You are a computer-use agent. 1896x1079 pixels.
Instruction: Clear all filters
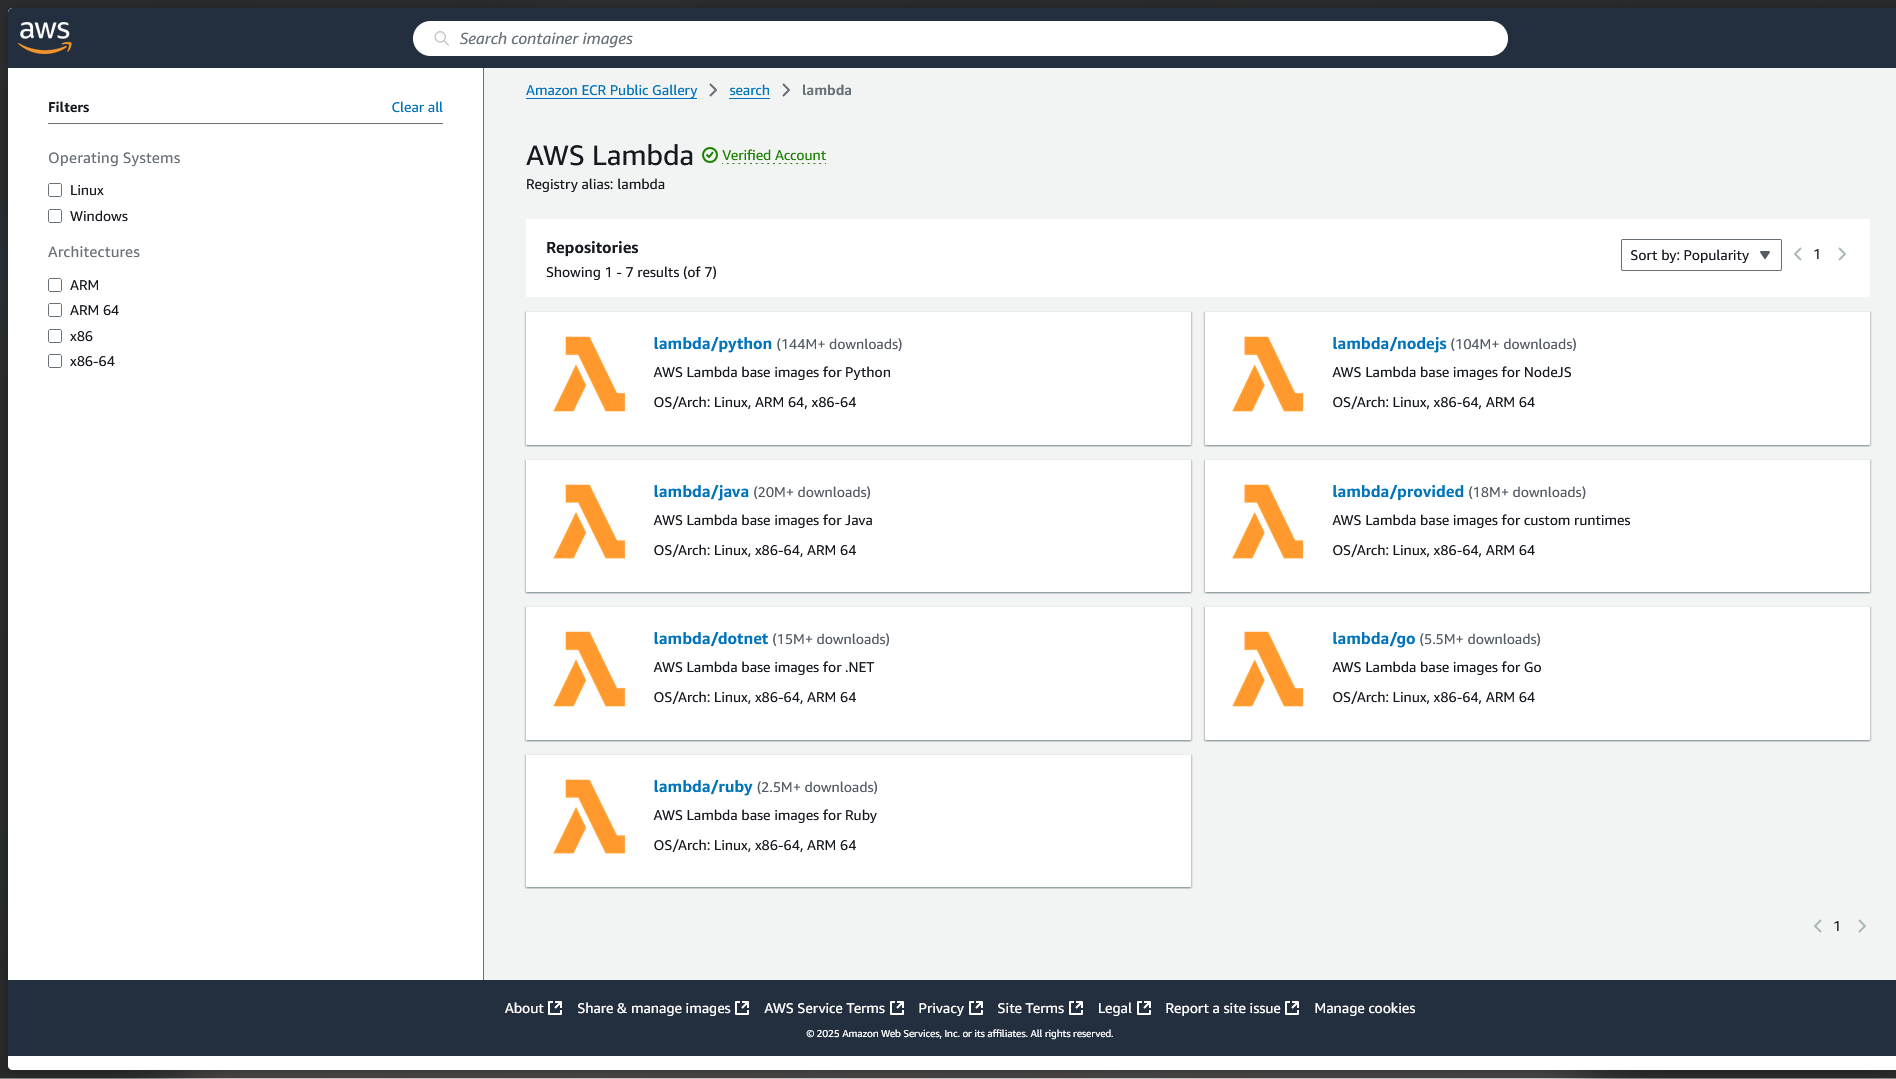417,107
